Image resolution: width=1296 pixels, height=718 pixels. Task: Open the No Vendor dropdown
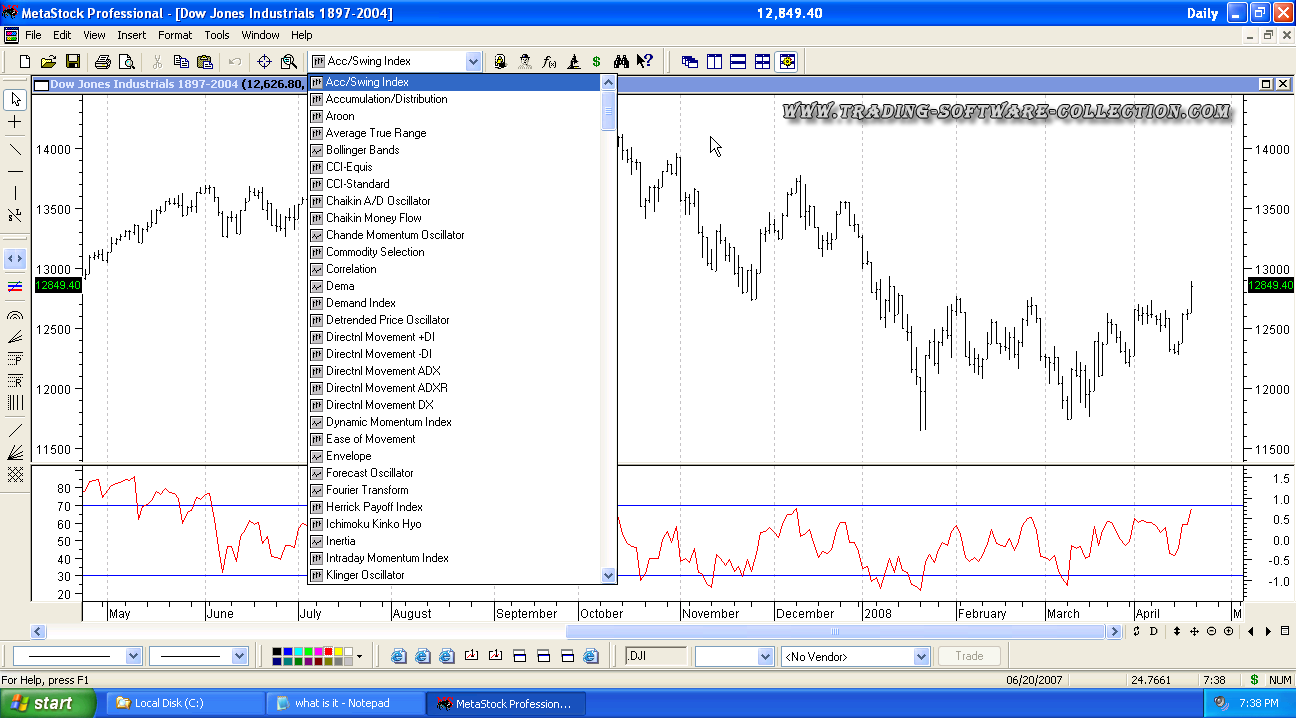click(921, 657)
